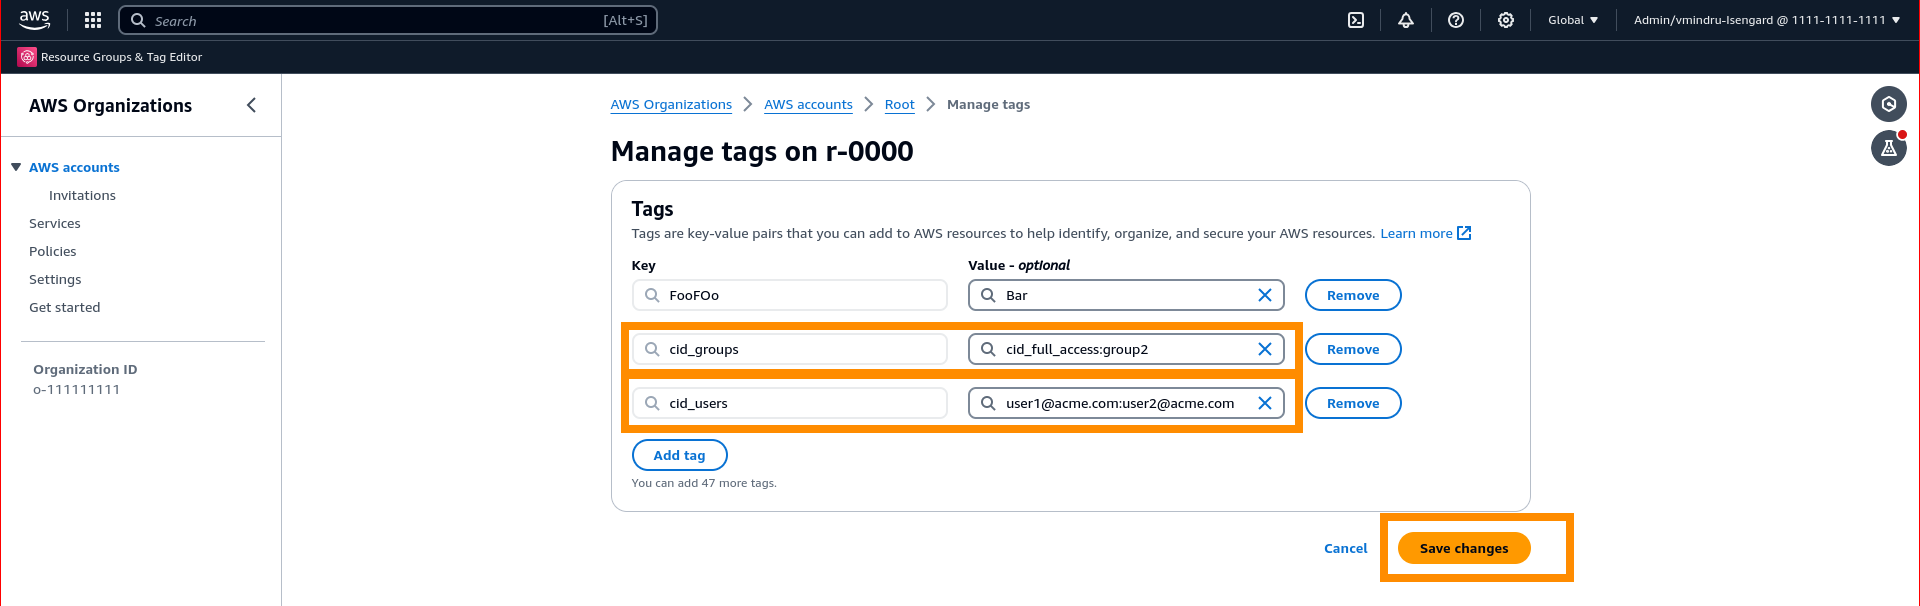Open the hexagon panel icon on right

(1889, 104)
